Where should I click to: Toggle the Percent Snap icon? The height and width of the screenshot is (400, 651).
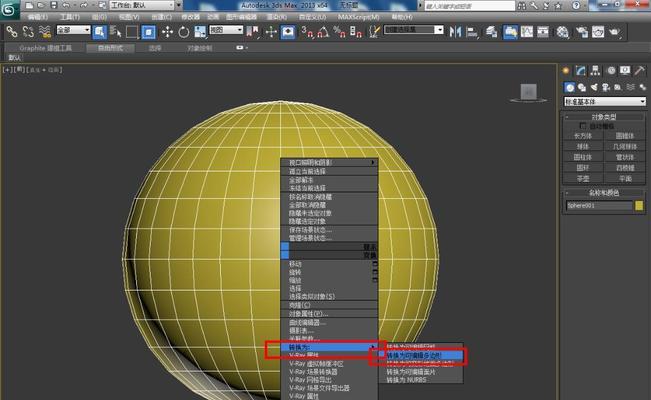click(340, 32)
